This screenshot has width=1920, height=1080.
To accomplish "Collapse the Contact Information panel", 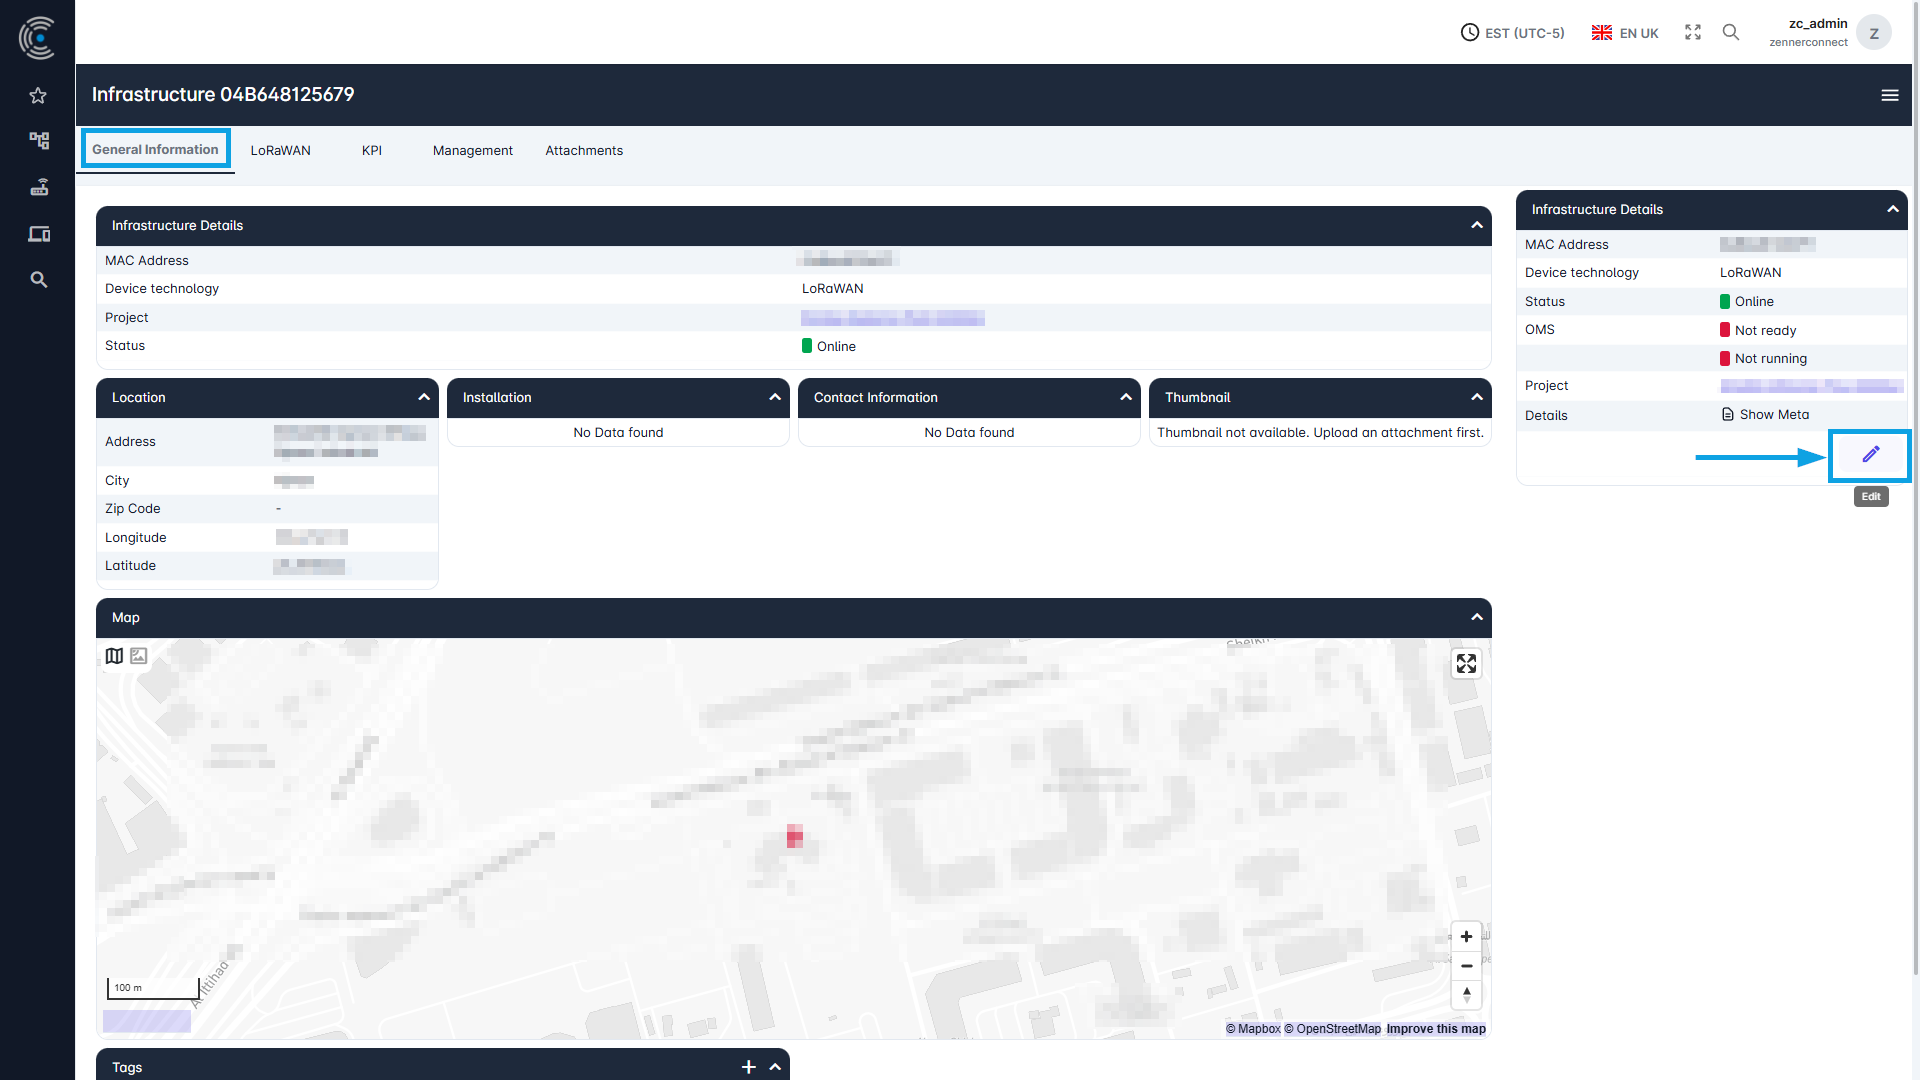I will click(x=1126, y=397).
